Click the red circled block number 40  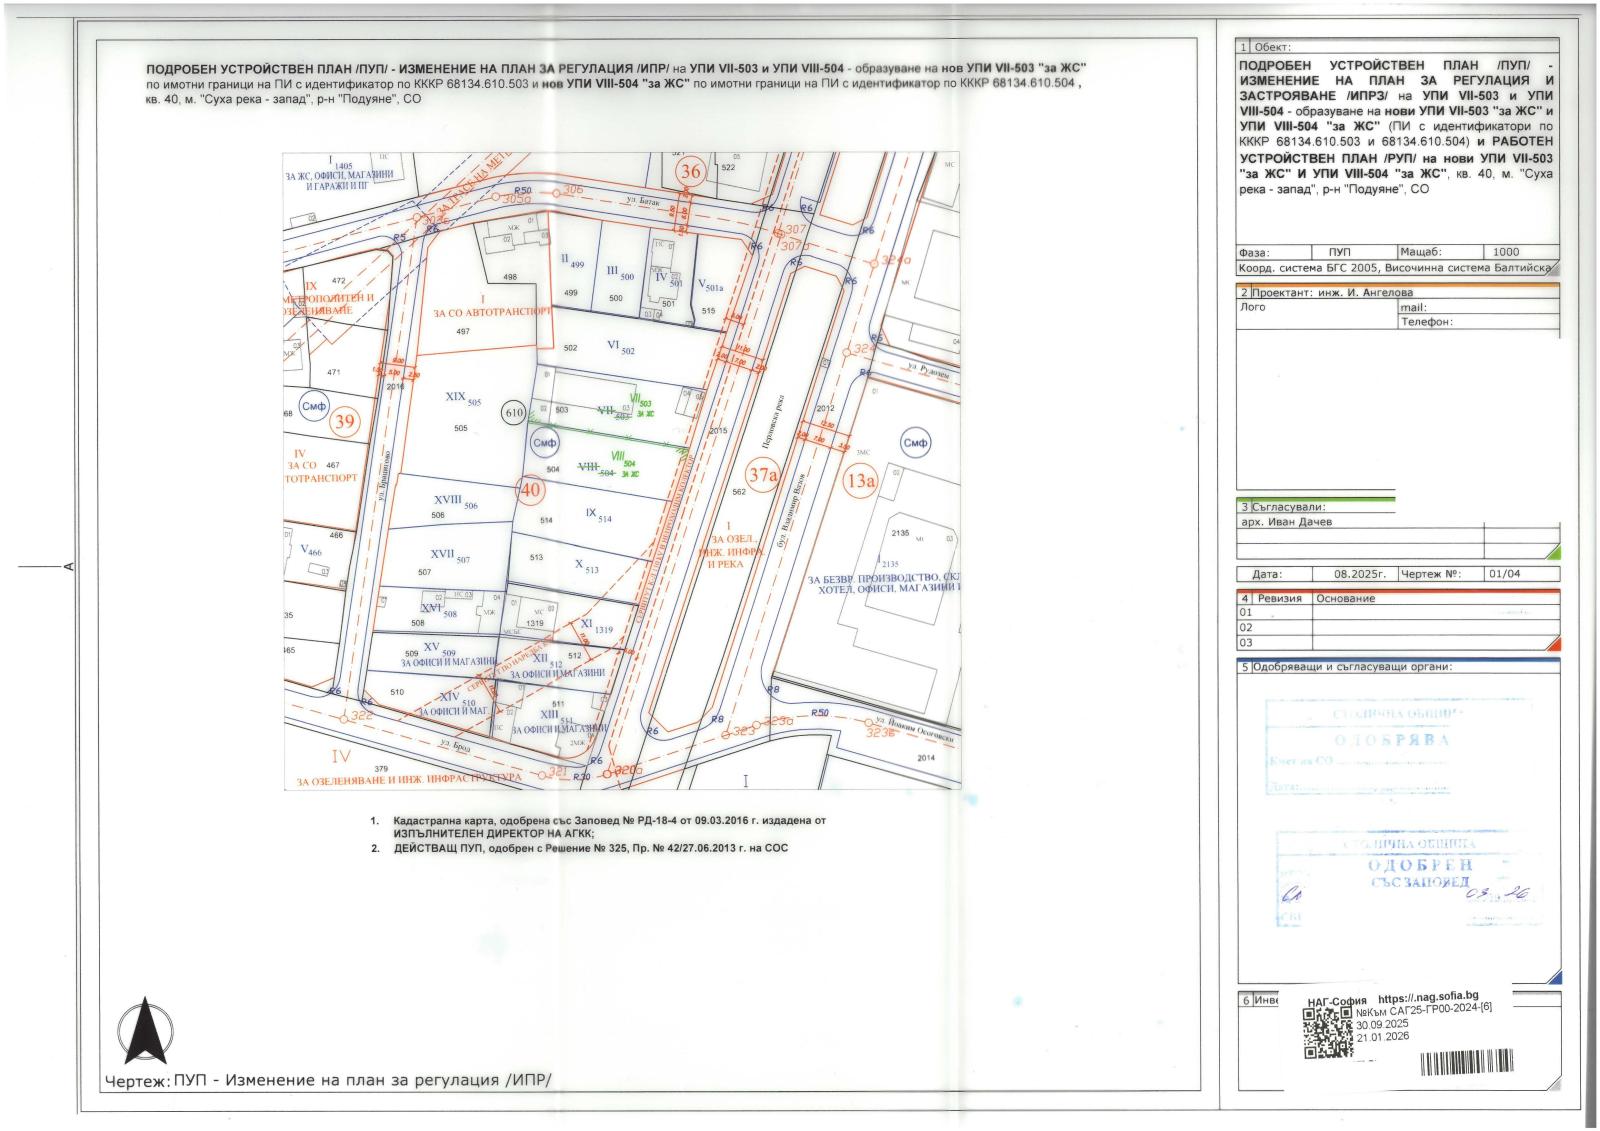click(x=530, y=490)
